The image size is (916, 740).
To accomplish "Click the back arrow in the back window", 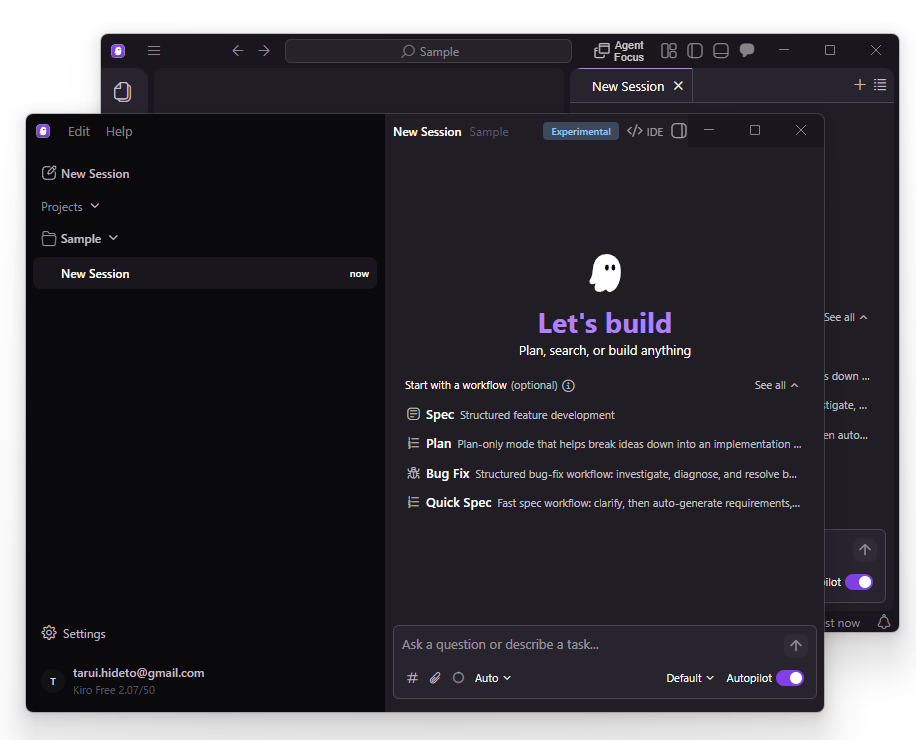I will [238, 51].
